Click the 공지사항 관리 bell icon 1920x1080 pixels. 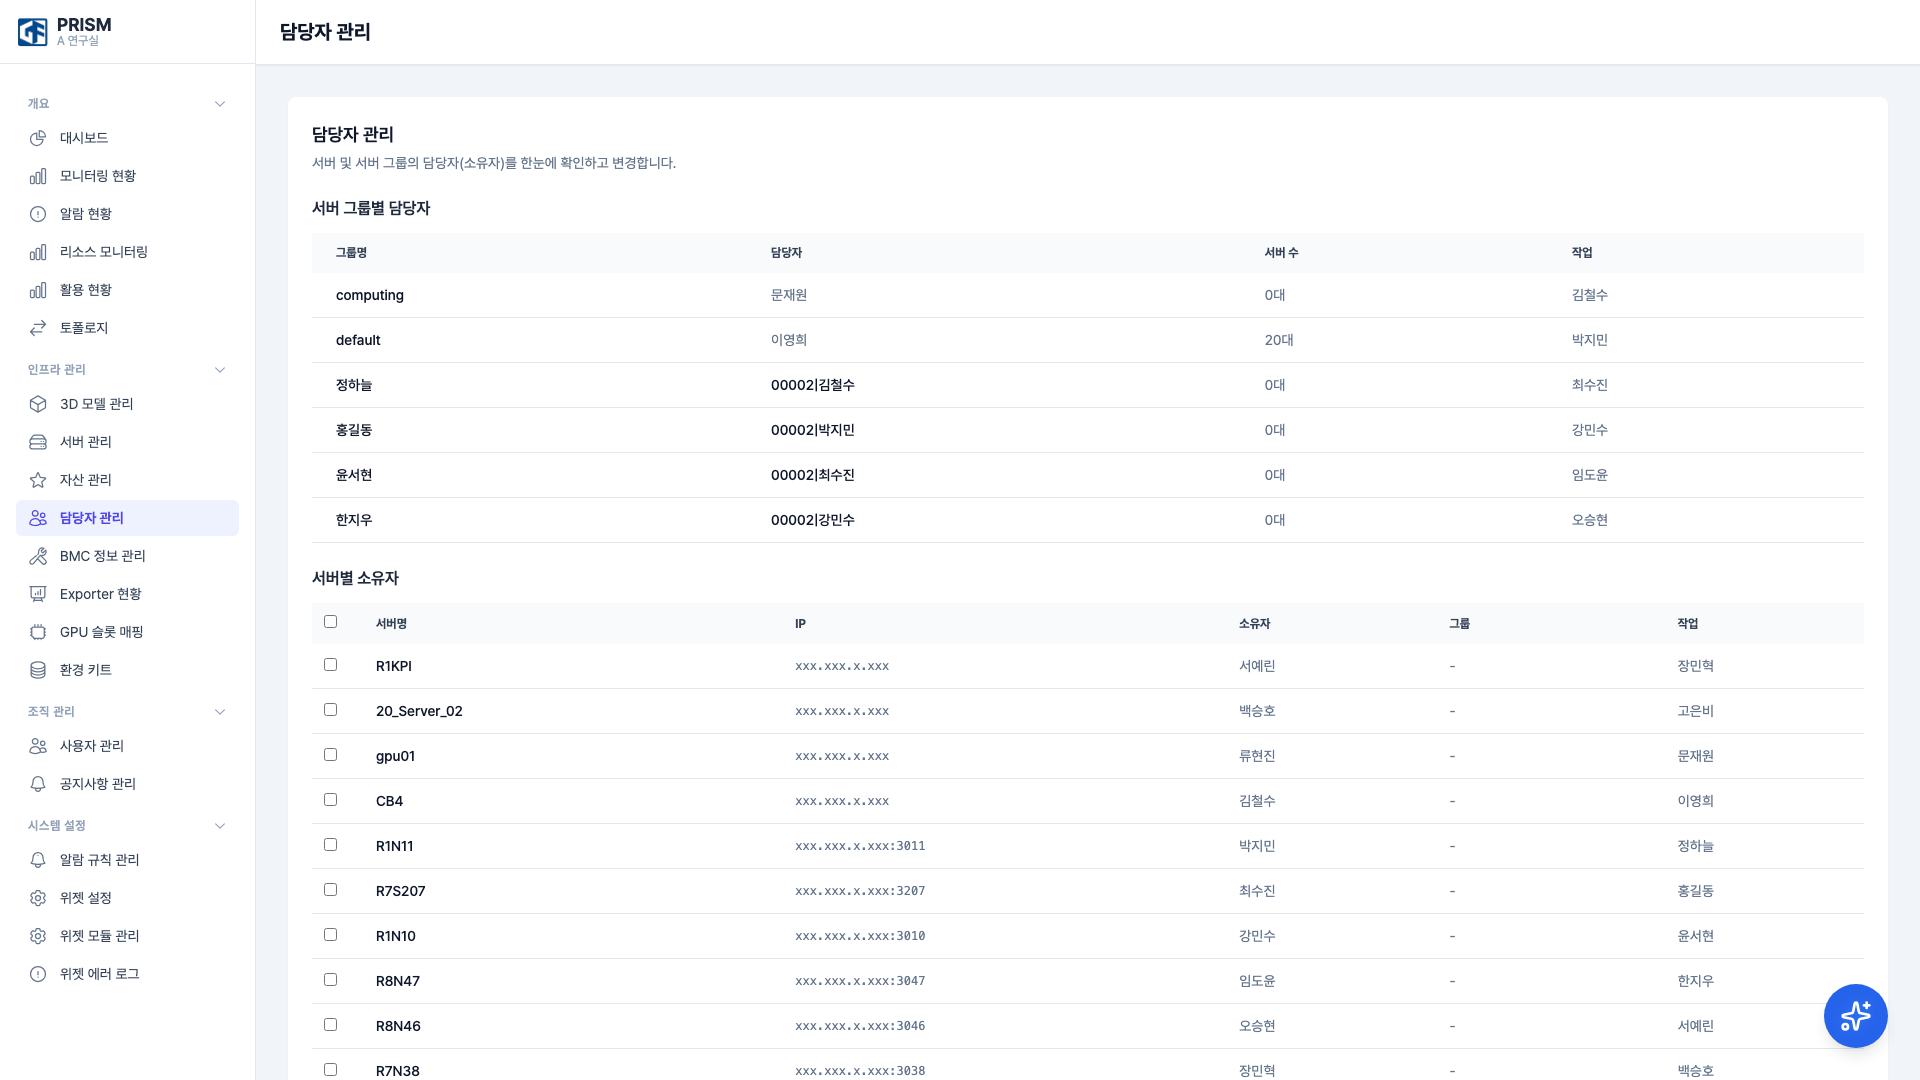(x=38, y=784)
